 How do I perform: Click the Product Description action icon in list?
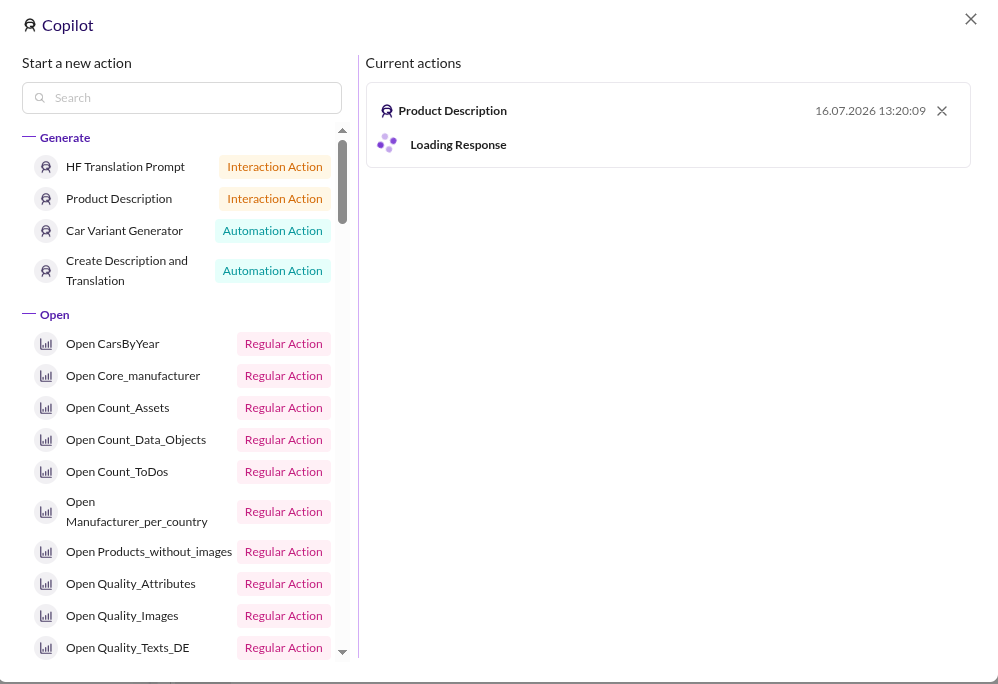(46, 199)
